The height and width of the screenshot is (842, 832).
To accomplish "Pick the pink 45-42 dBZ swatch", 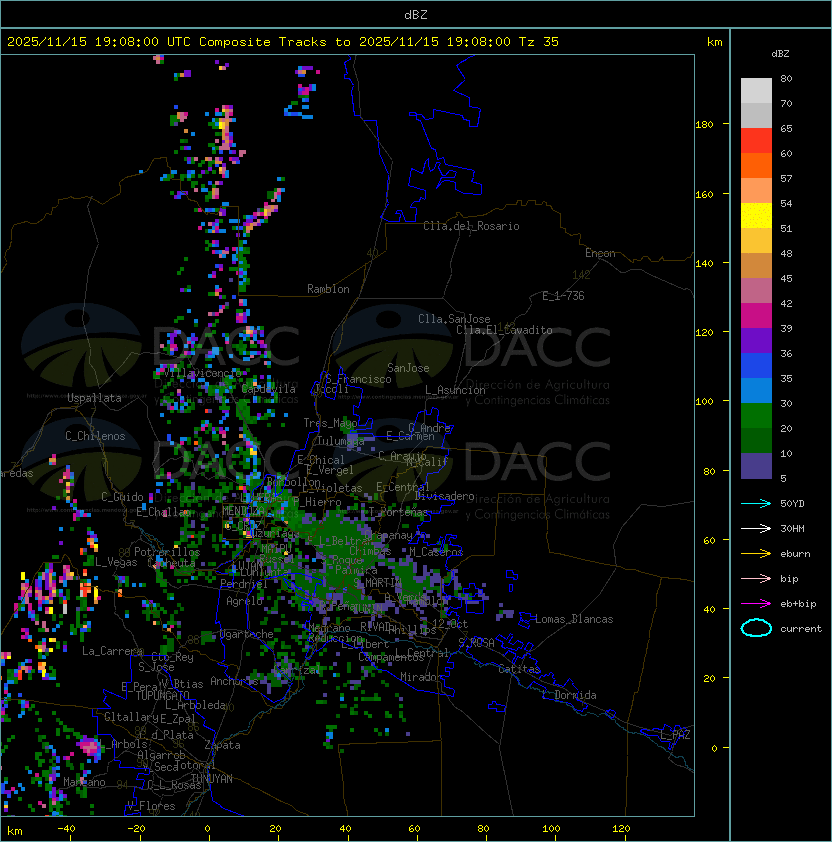I will tap(756, 291).
